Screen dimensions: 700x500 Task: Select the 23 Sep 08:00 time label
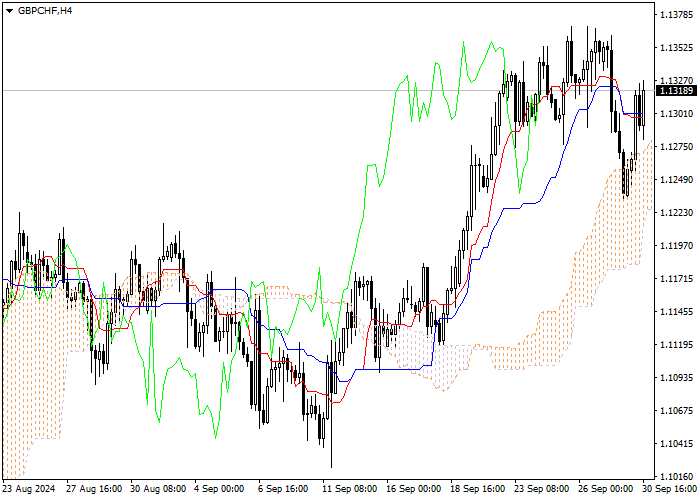click(x=542, y=489)
